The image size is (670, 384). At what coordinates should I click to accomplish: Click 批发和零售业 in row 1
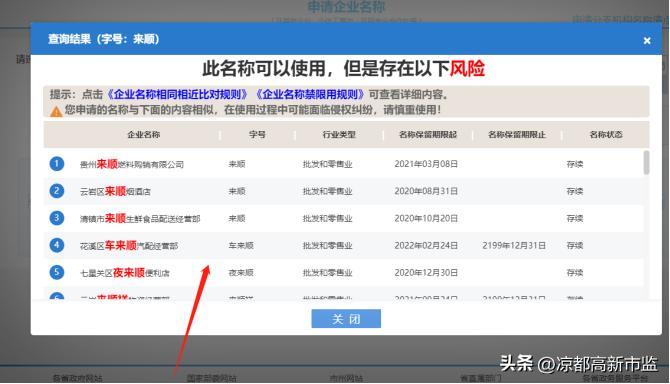(327, 164)
